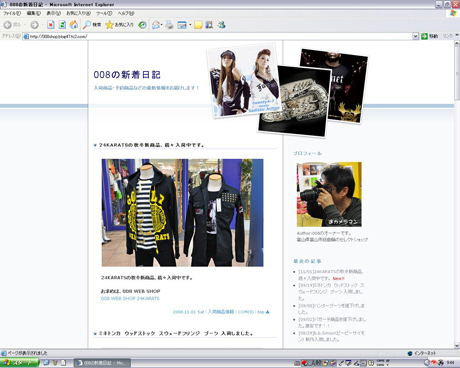Open the 編集 (Edit) menu
This screenshot has height=368, width=460.
(x=34, y=13)
